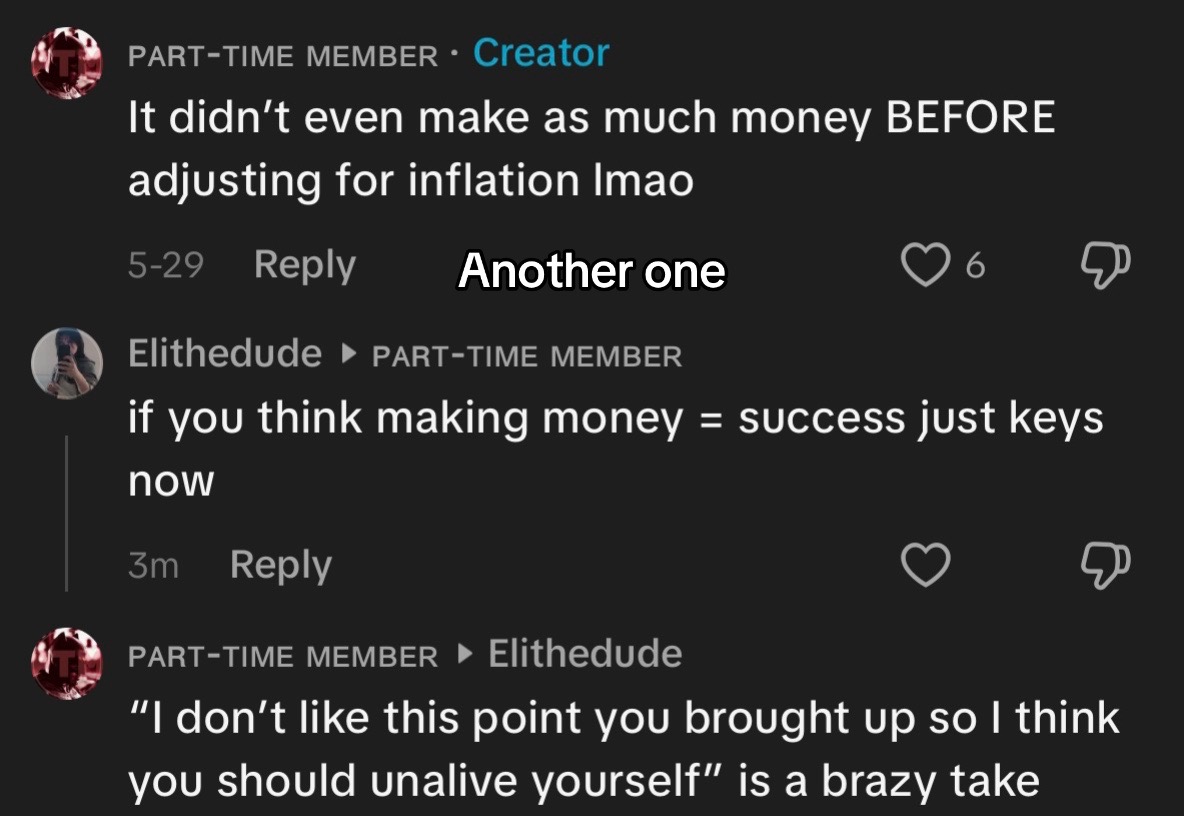Image resolution: width=1184 pixels, height=816 pixels.
Task: Open the Creator's avatar on the top comment
Action: 66,63
